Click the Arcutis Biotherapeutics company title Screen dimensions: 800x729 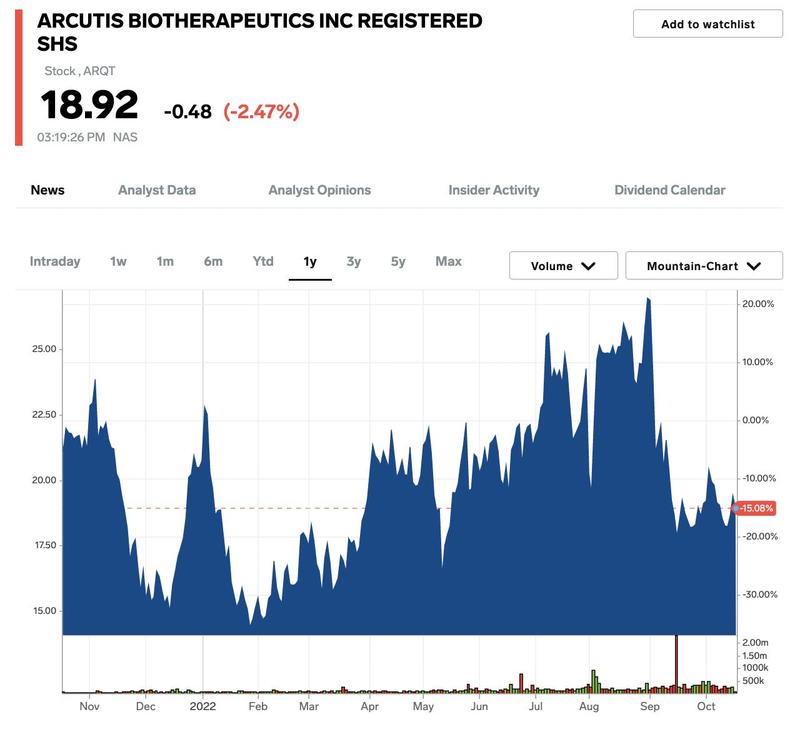click(260, 32)
